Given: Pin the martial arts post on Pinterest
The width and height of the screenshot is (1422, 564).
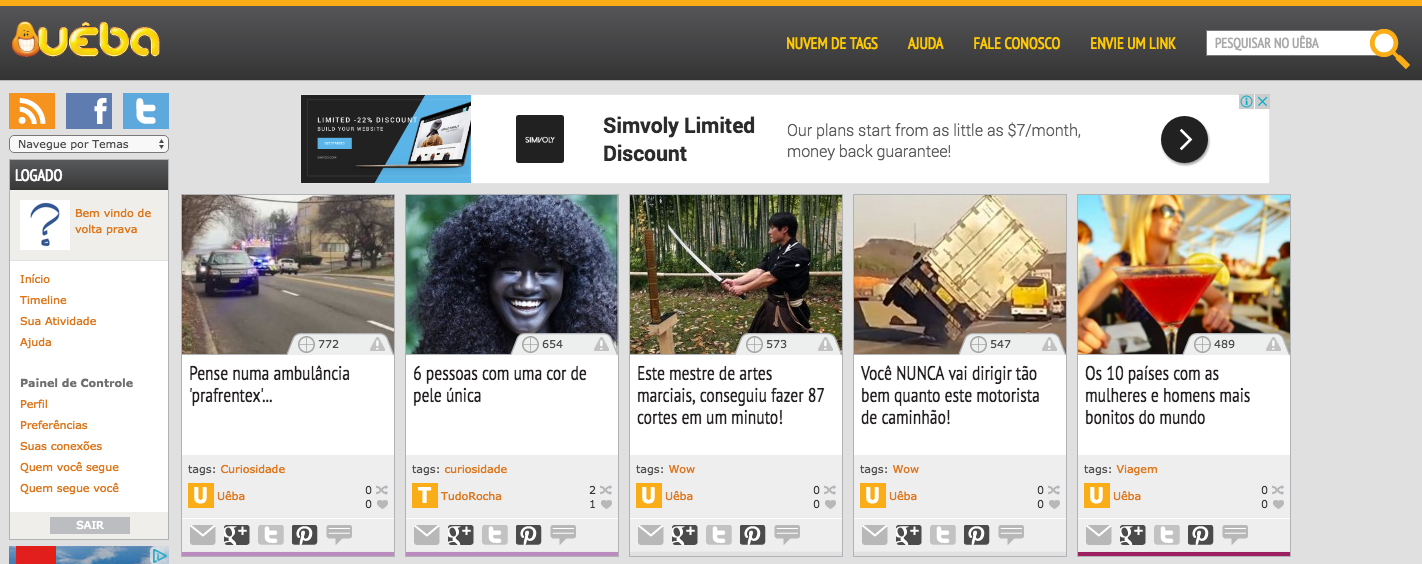Looking at the screenshot, I should coord(753,535).
